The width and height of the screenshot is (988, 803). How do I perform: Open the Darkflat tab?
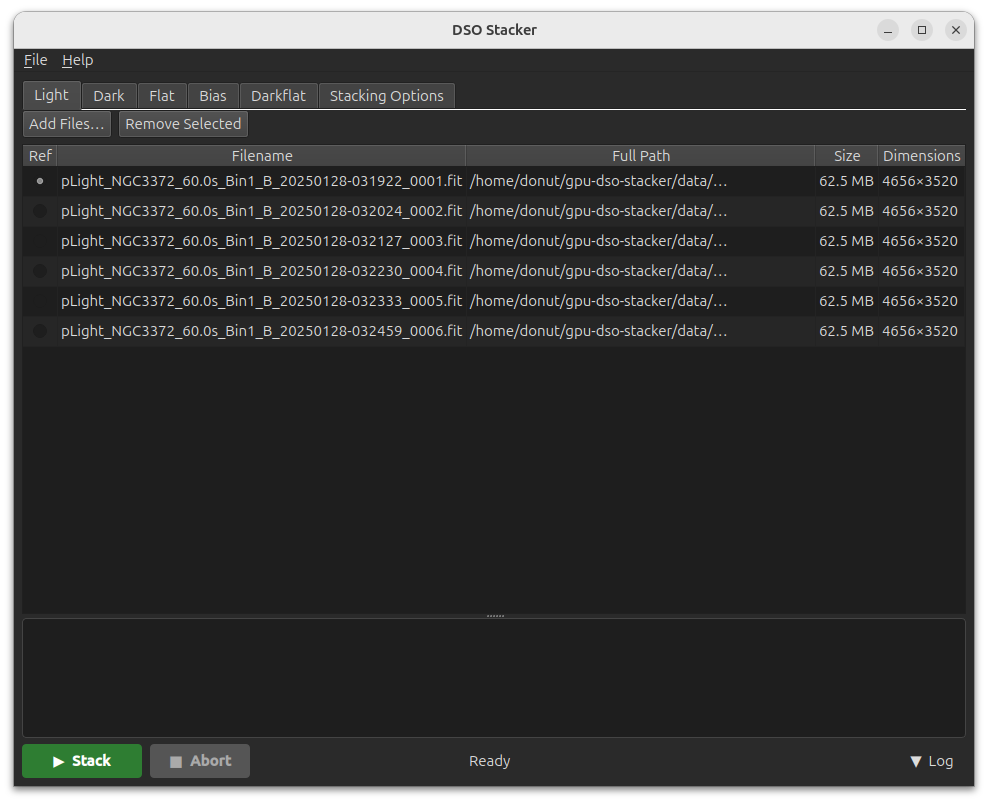278,96
